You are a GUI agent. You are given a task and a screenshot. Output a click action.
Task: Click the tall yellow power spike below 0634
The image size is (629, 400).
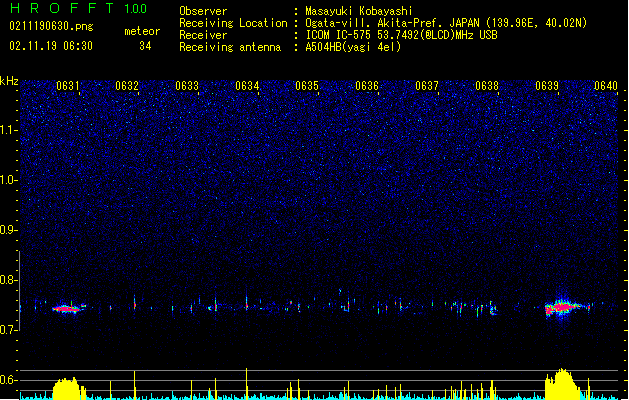[x=247, y=384]
